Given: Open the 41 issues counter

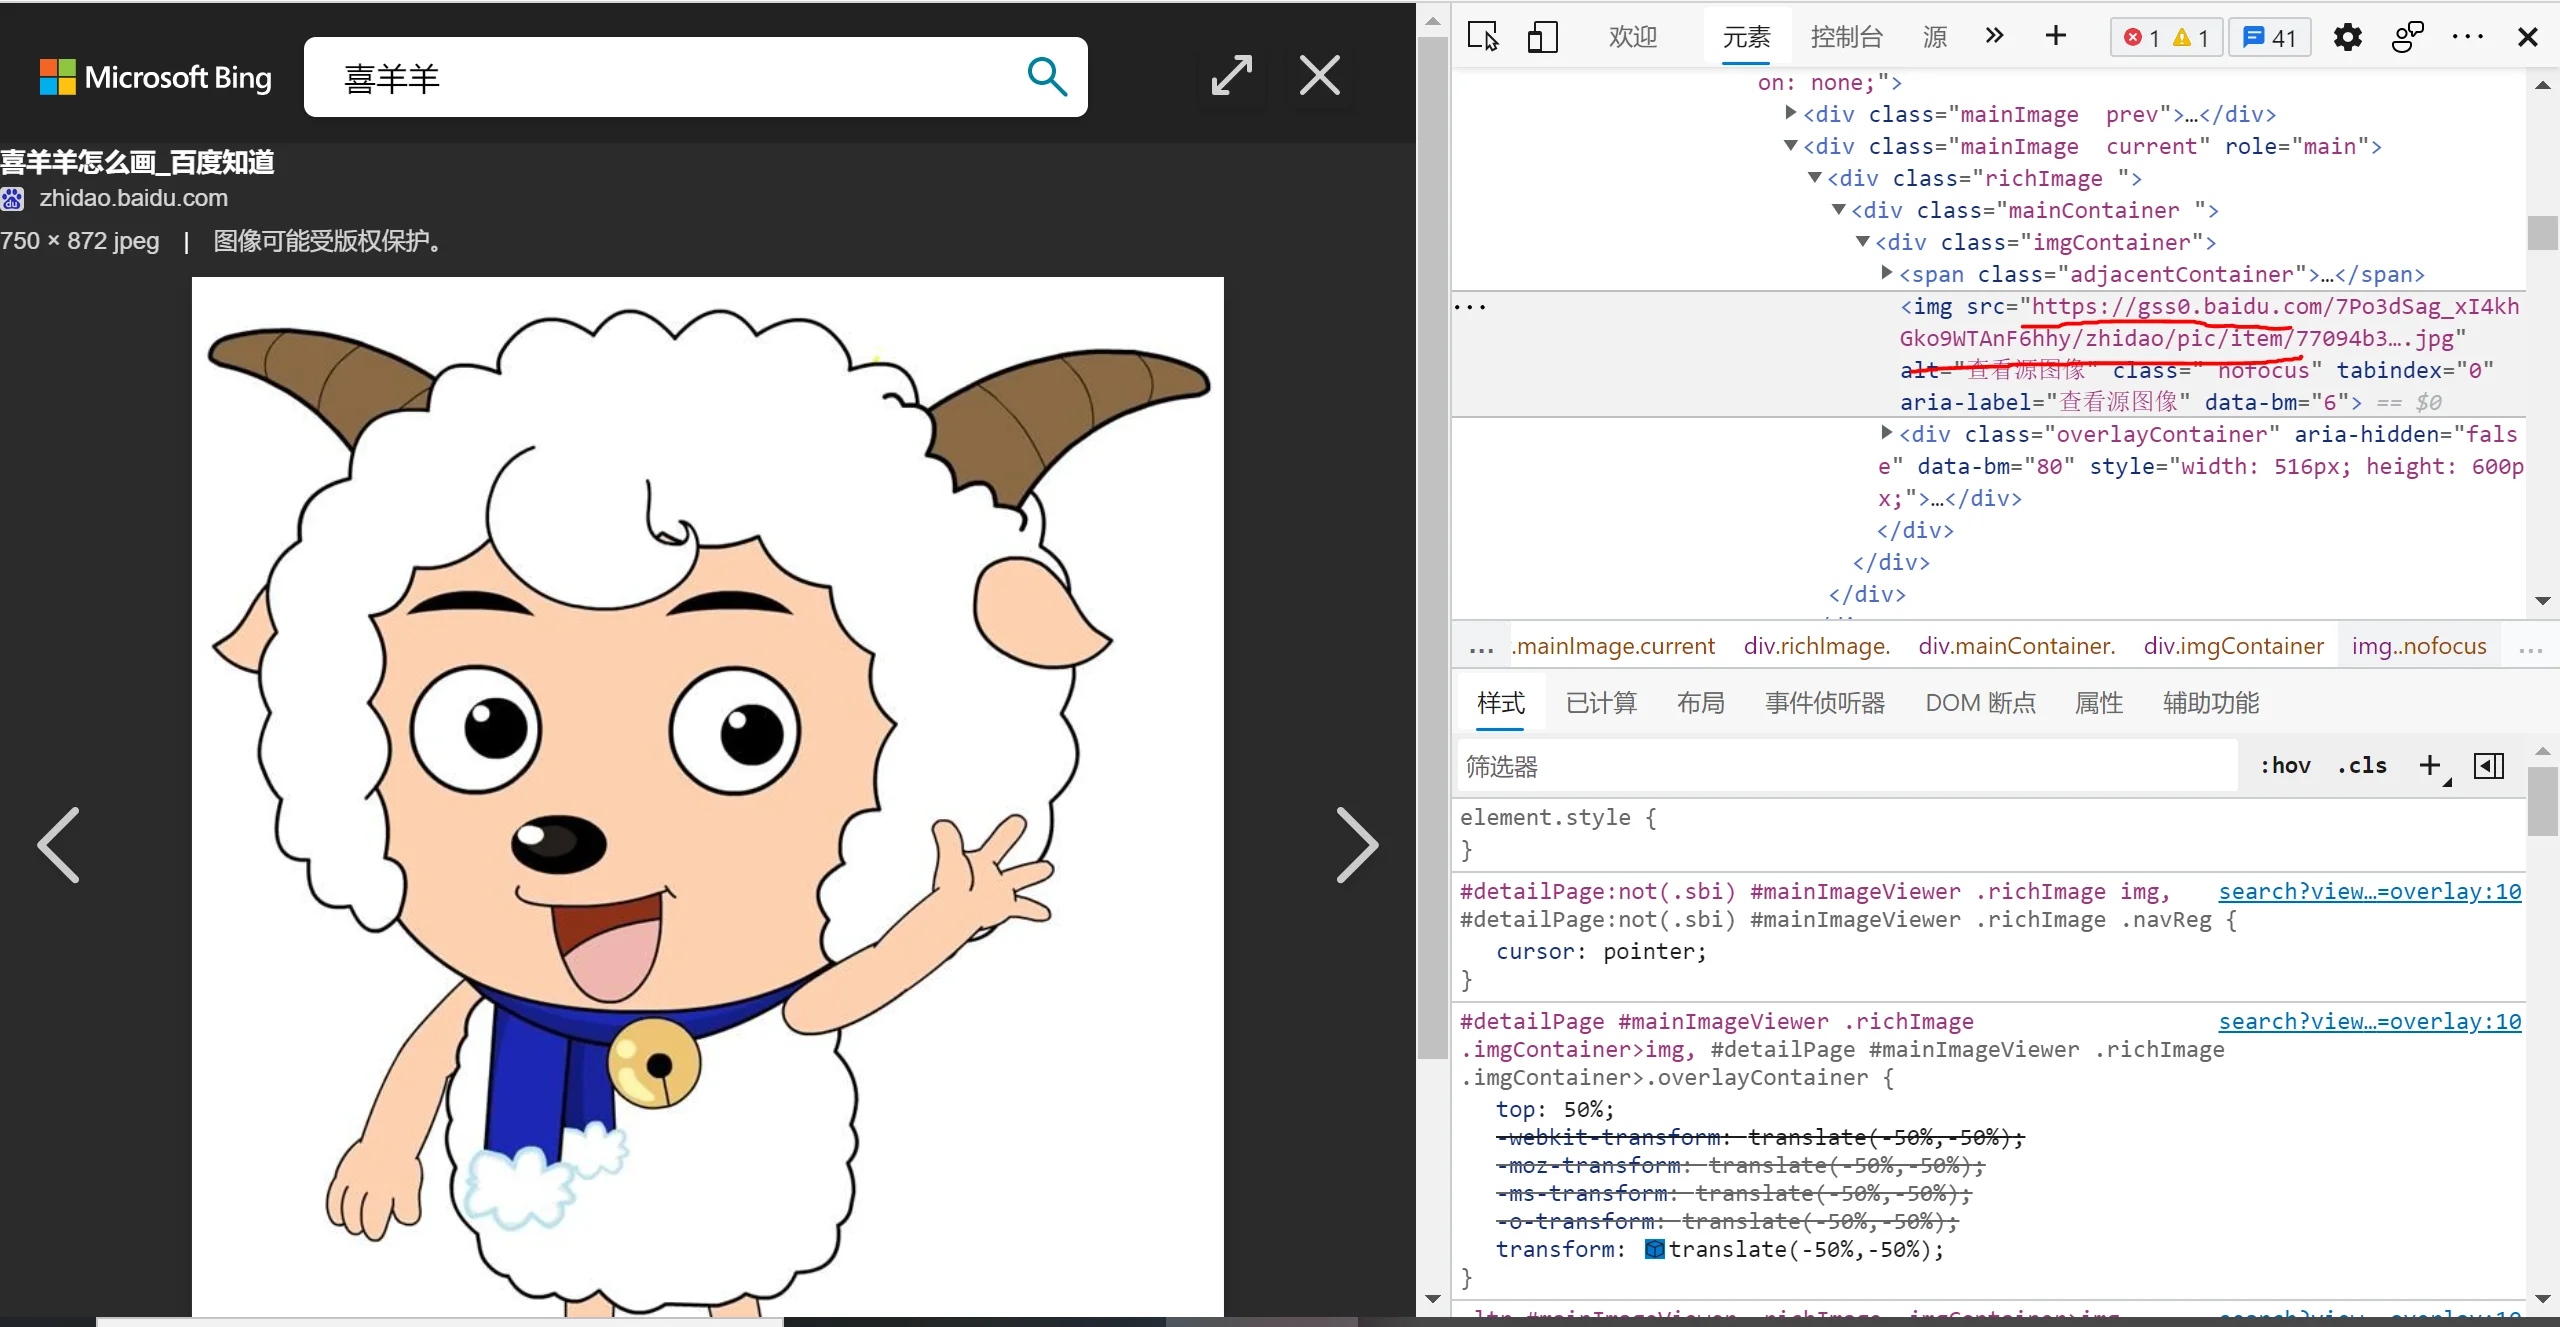Looking at the screenshot, I should tap(2269, 38).
